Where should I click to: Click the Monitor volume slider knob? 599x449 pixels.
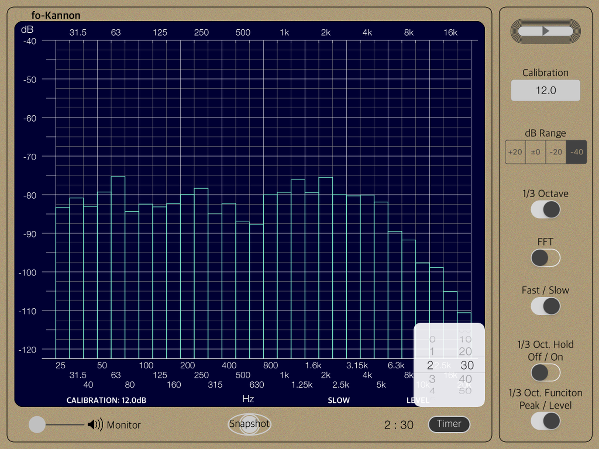tap(37, 425)
